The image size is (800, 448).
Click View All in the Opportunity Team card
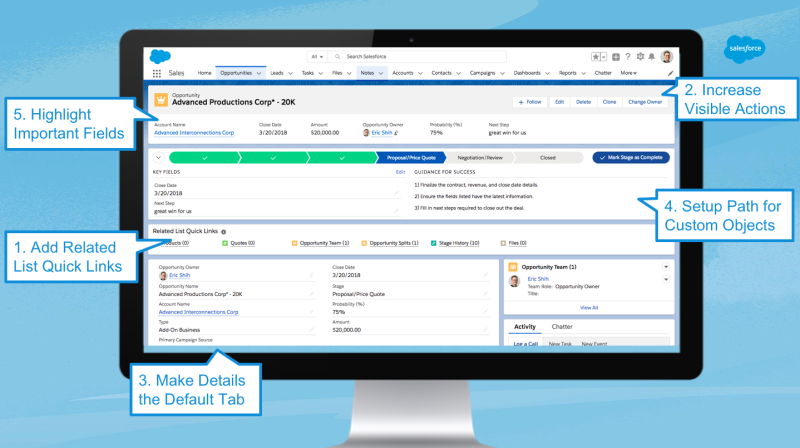(589, 308)
